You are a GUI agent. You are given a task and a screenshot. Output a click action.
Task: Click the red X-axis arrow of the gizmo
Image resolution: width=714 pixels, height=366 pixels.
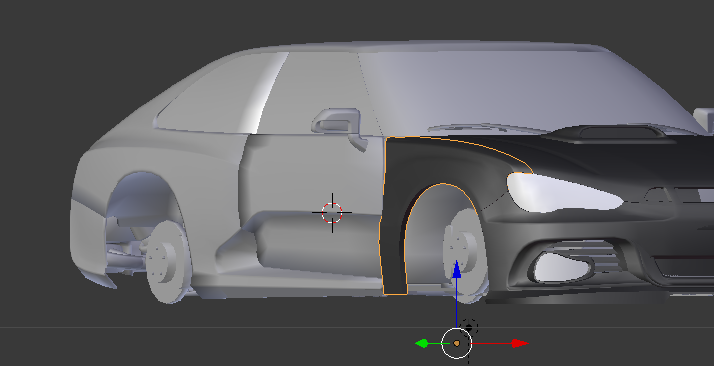pyautogui.click(x=519, y=343)
